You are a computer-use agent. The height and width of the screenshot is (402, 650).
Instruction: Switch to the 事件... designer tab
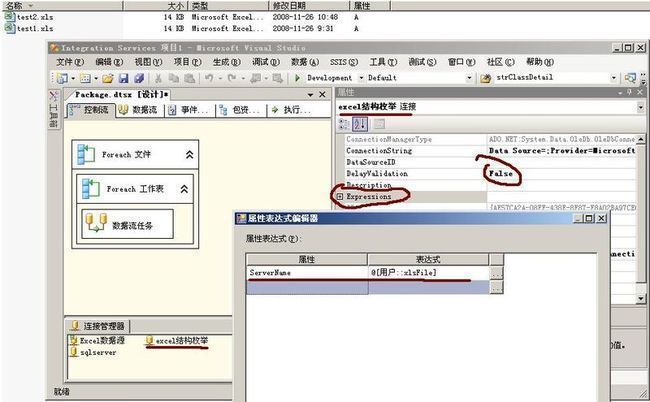(x=190, y=110)
